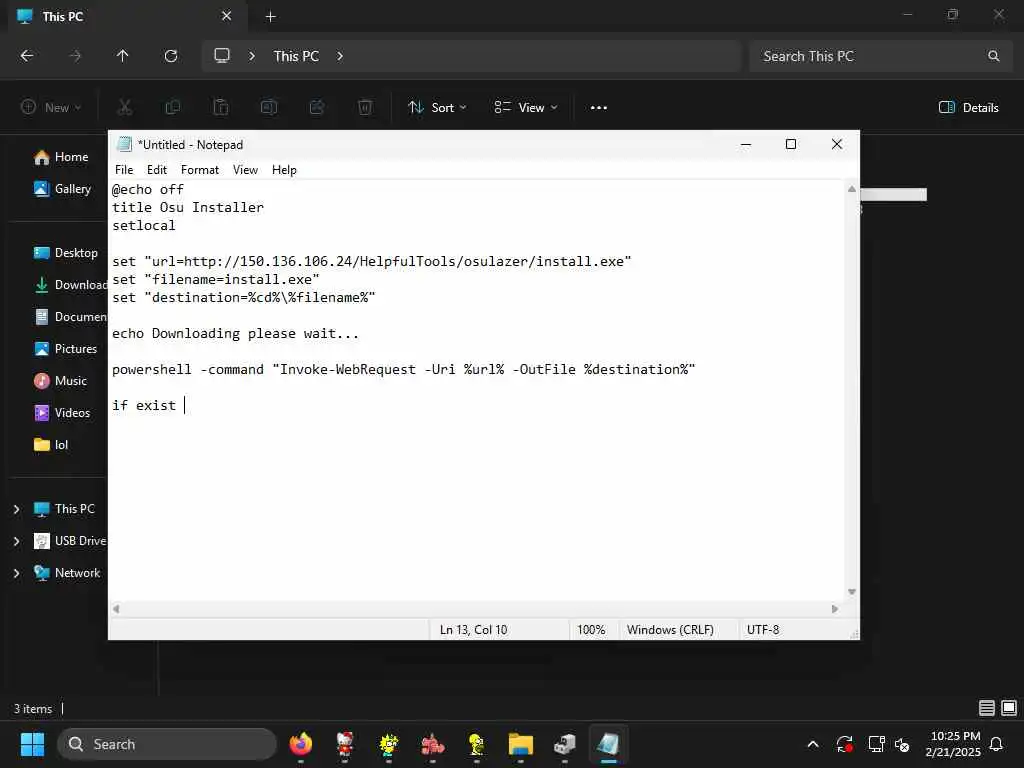Click the Windows (CRLF) status bar entry
1024x768 pixels.
coord(670,630)
